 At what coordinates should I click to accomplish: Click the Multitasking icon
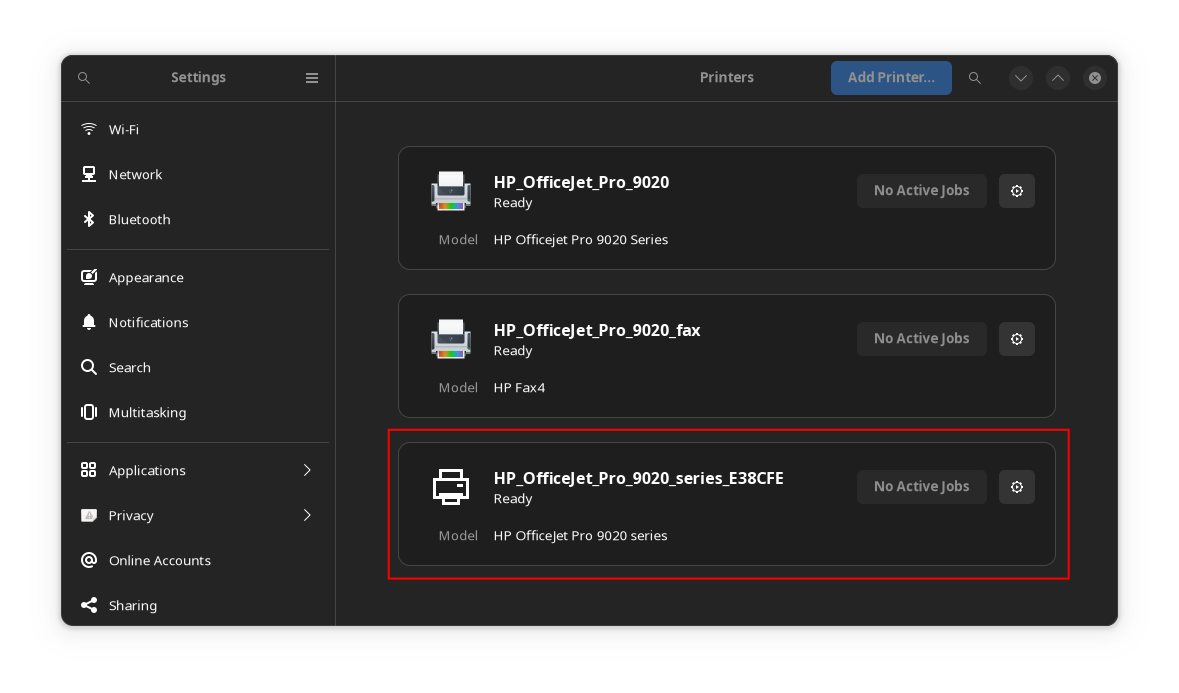(89, 413)
